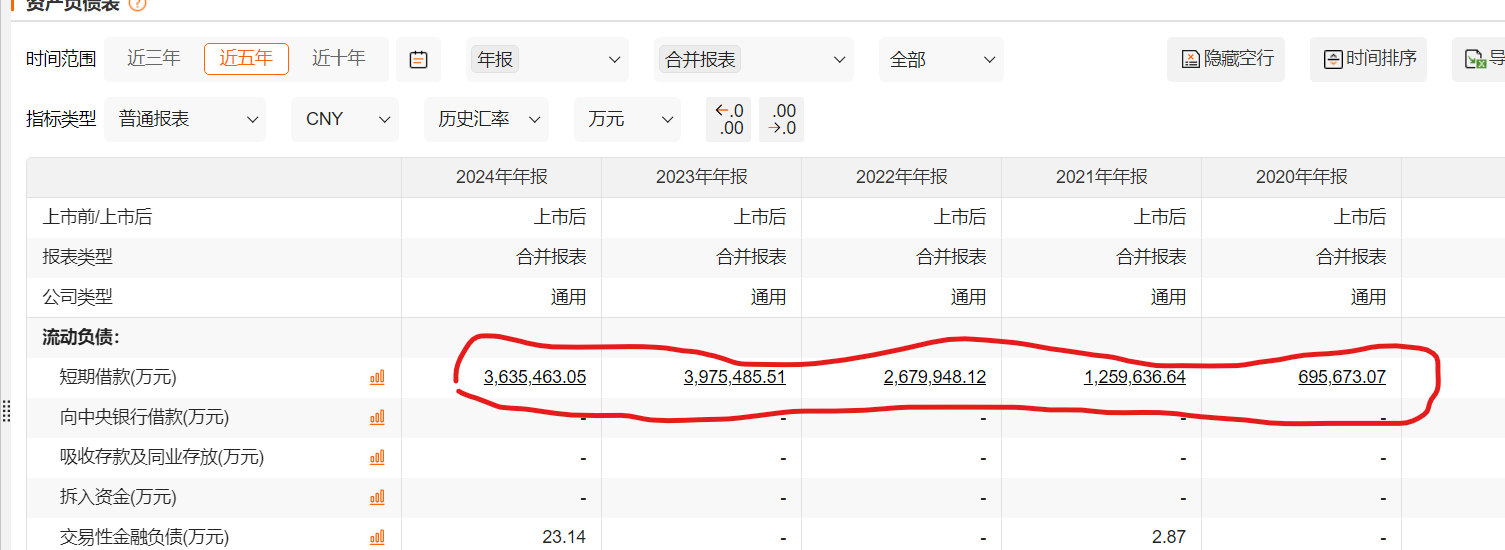Screen dimensions: 1505x550
Task: Click the 2020年年报 column header
Action: pos(1302,178)
